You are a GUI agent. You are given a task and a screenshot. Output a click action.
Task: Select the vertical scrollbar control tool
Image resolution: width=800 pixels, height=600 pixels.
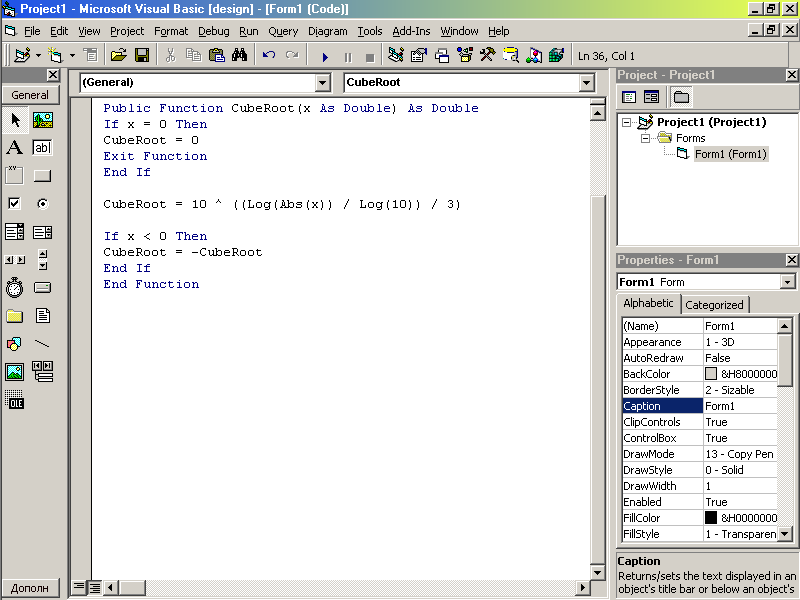(43, 259)
